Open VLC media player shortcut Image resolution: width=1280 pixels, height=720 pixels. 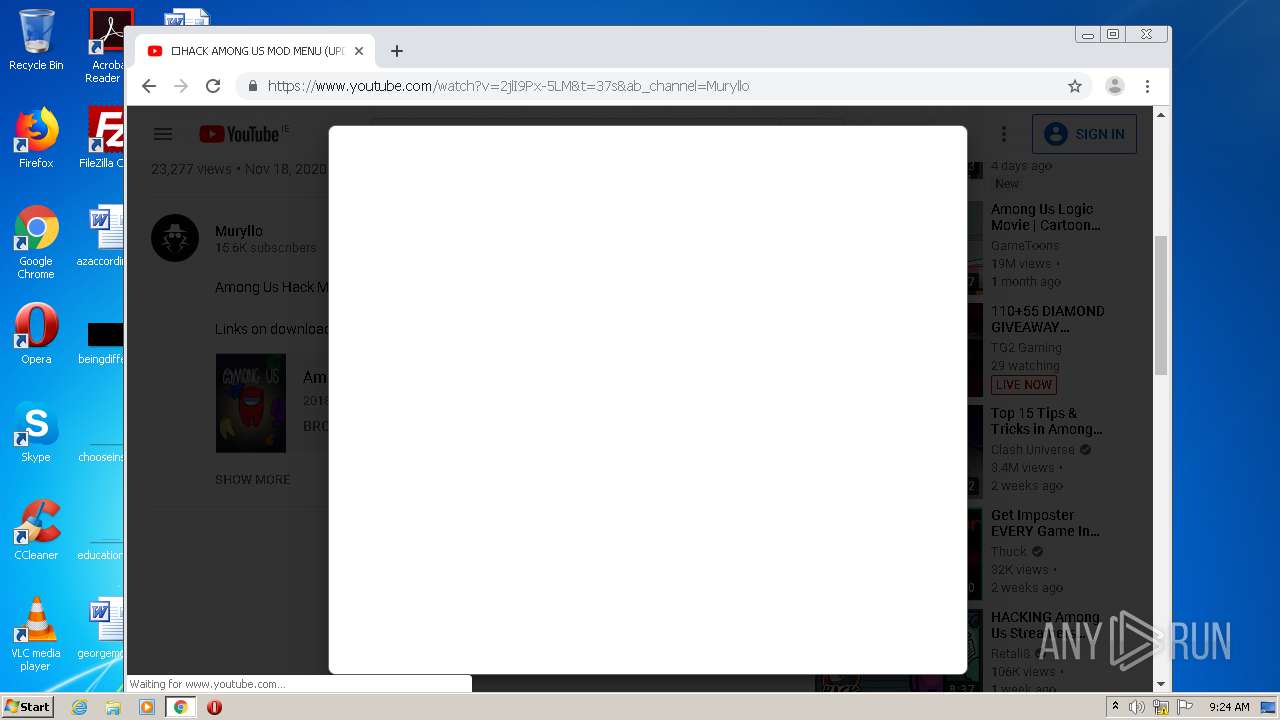36,634
